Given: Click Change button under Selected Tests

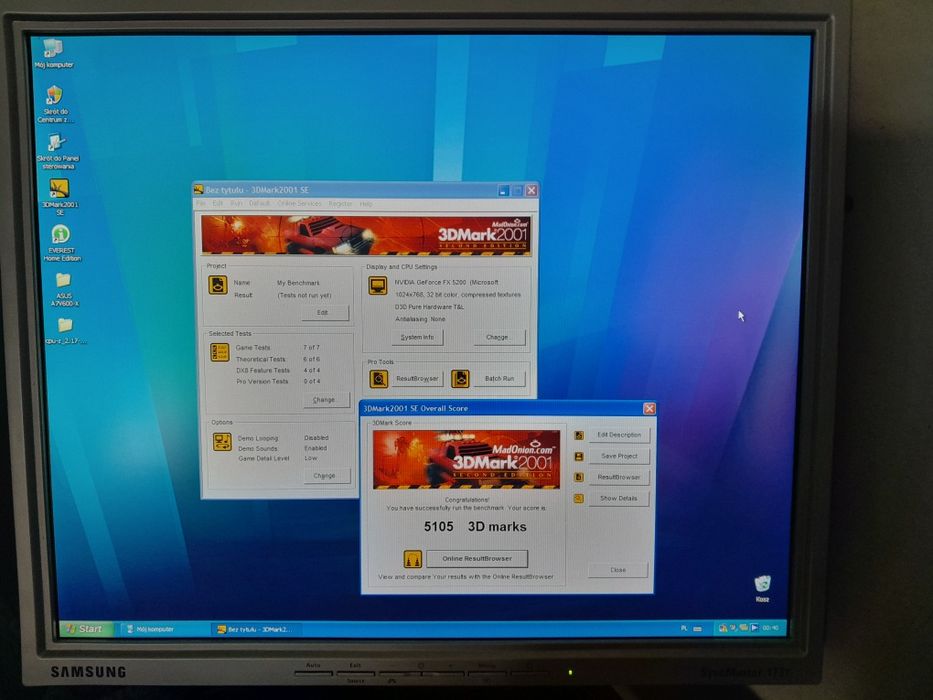Looking at the screenshot, I should pyautogui.click(x=325, y=400).
